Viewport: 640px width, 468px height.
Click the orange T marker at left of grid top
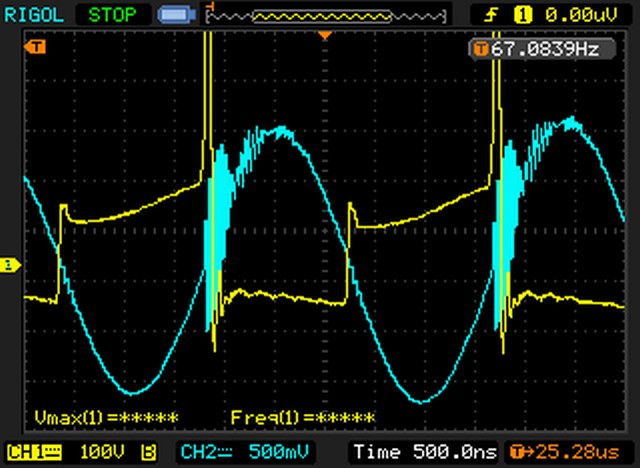coord(36,46)
